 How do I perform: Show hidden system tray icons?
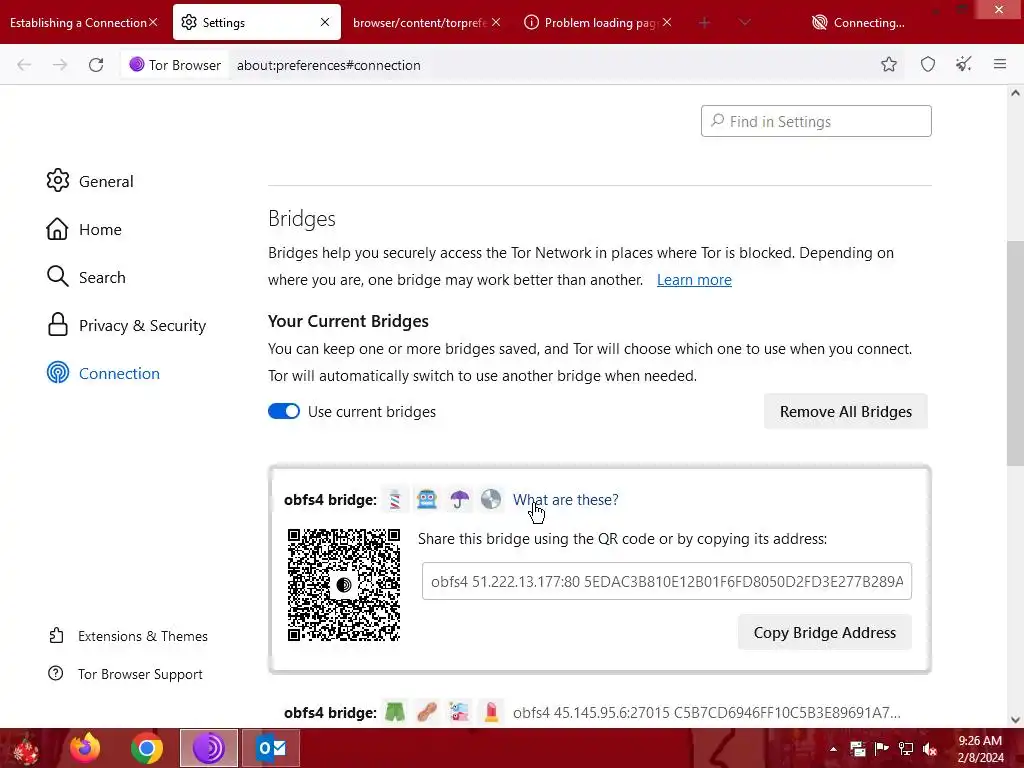[x=833, y=749]
